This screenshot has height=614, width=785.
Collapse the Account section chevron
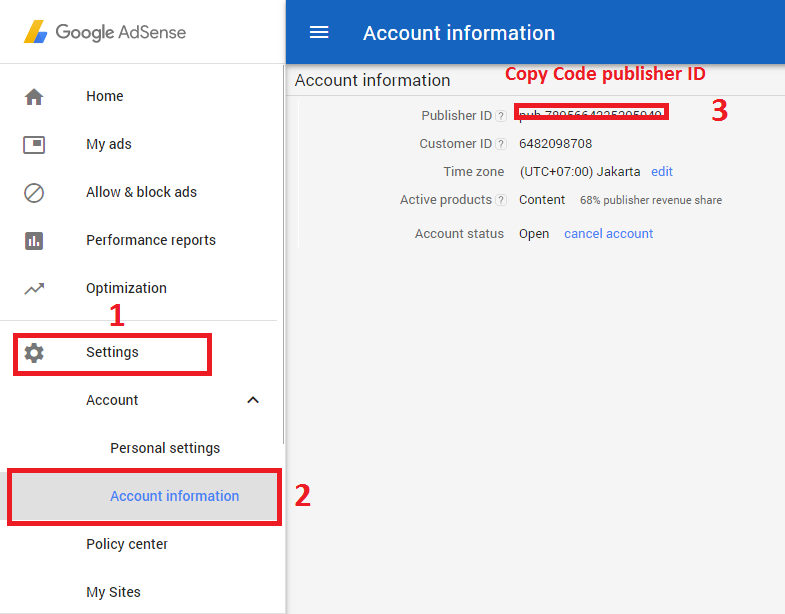point(253,400)
